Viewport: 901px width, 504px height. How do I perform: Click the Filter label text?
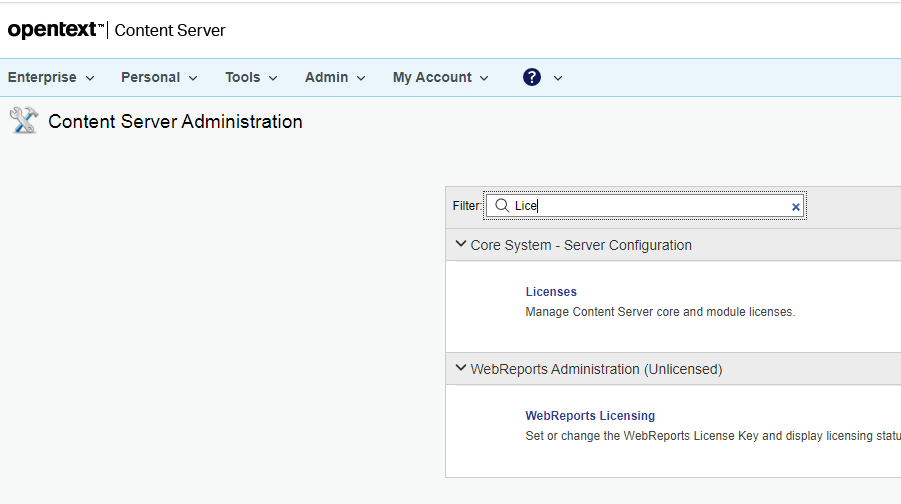coord(466,206)
